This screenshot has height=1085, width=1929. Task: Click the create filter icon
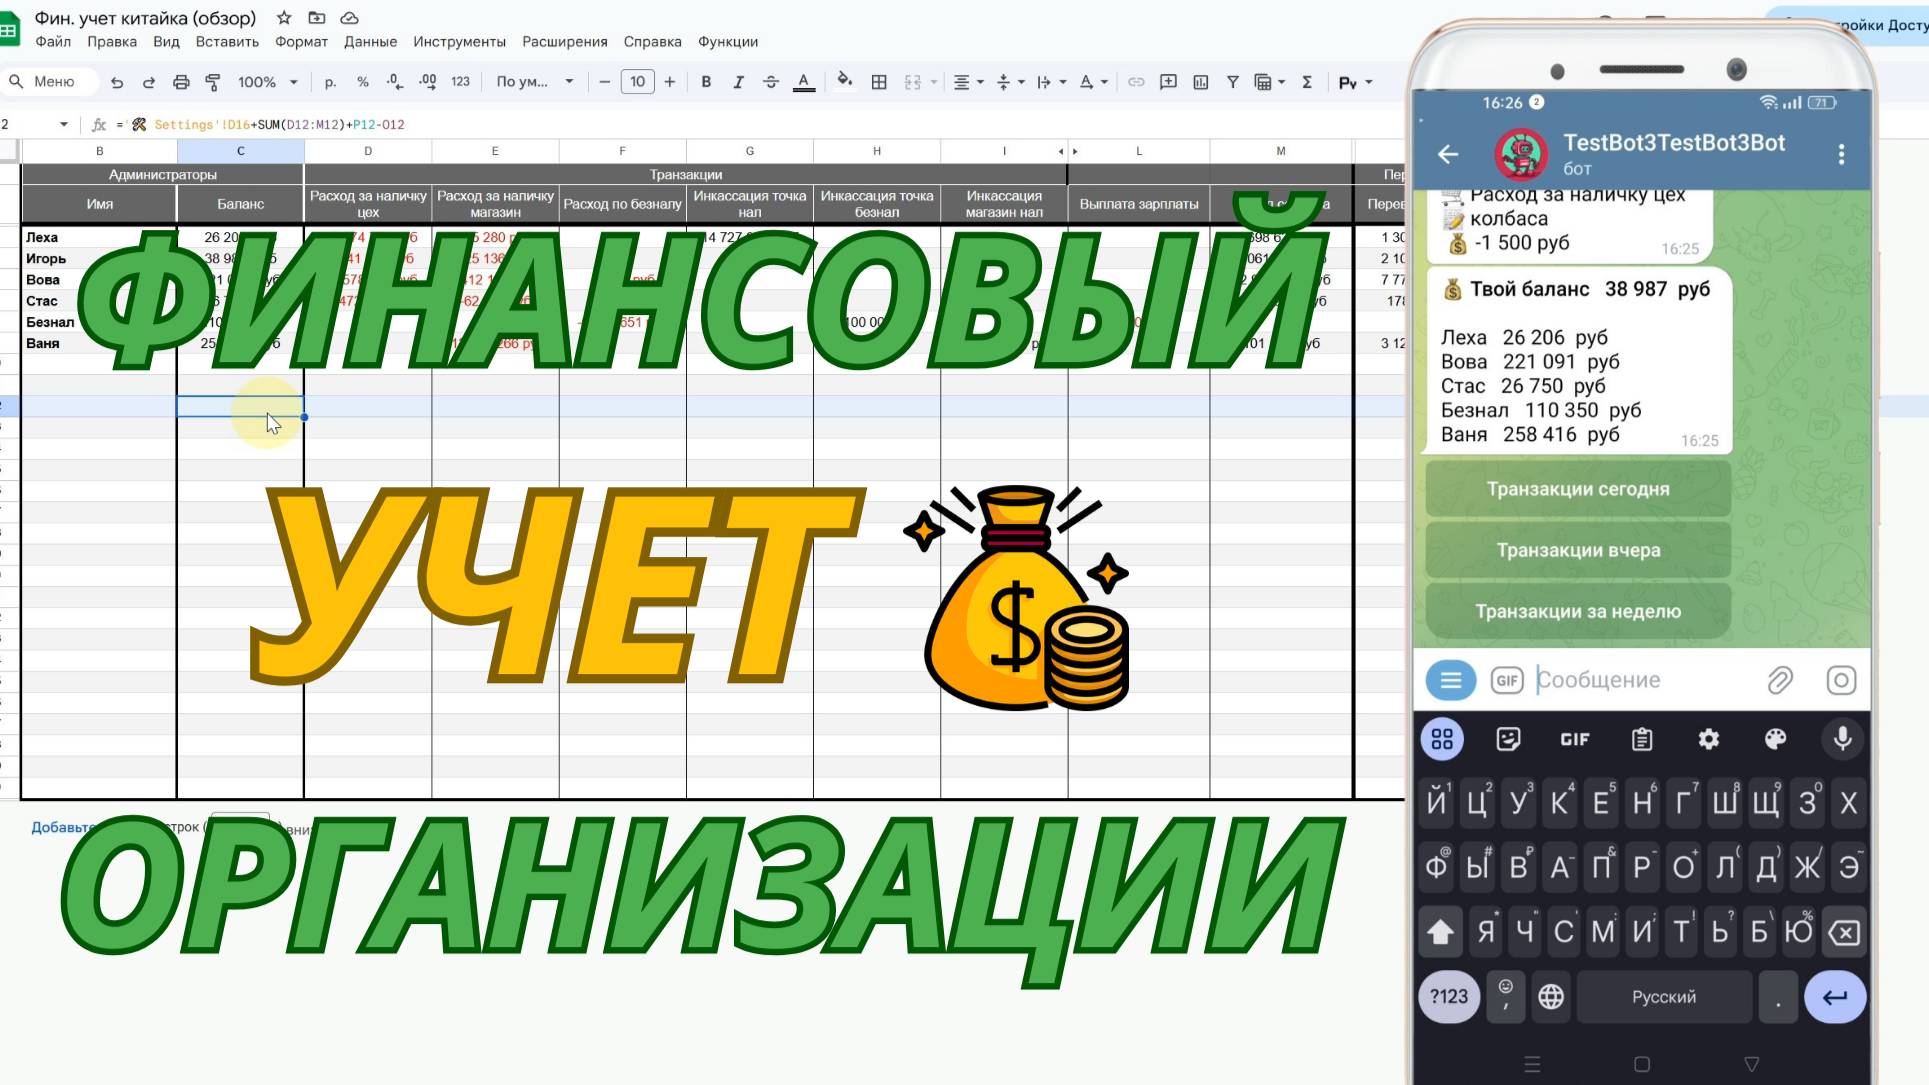tap(1232, 82)
